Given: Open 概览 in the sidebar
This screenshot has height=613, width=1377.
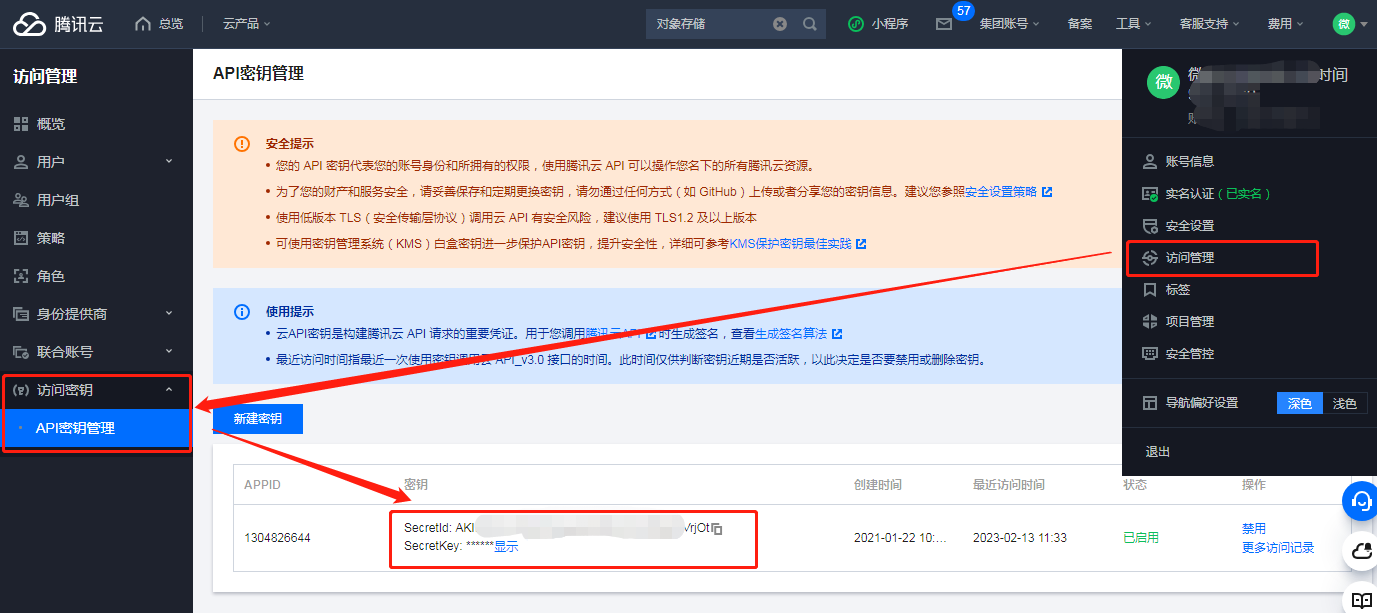Looking at the screenshot, I should 96,124.
